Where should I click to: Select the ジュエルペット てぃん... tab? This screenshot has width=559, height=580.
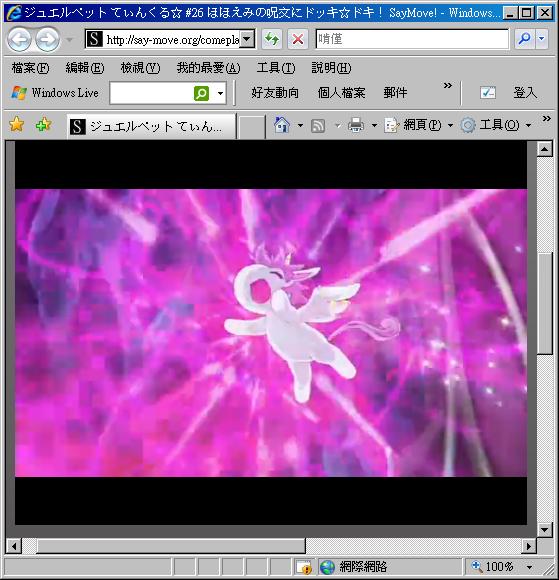tap(151, 126)
